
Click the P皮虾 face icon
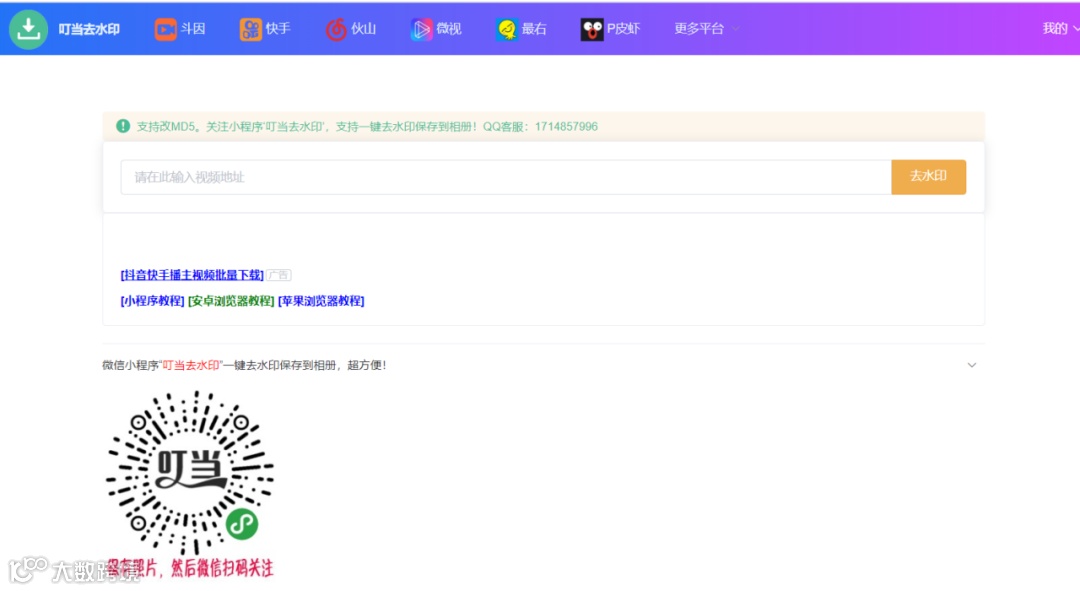(592, 29)
